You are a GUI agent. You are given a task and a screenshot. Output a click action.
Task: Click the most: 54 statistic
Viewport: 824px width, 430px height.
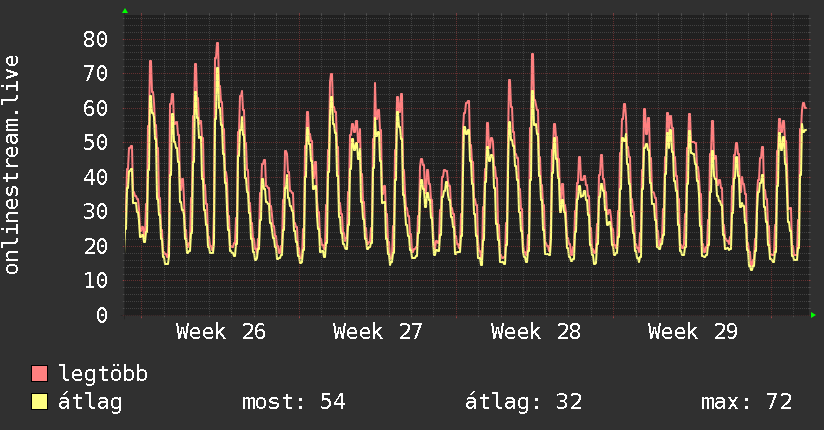click(294, 402)
